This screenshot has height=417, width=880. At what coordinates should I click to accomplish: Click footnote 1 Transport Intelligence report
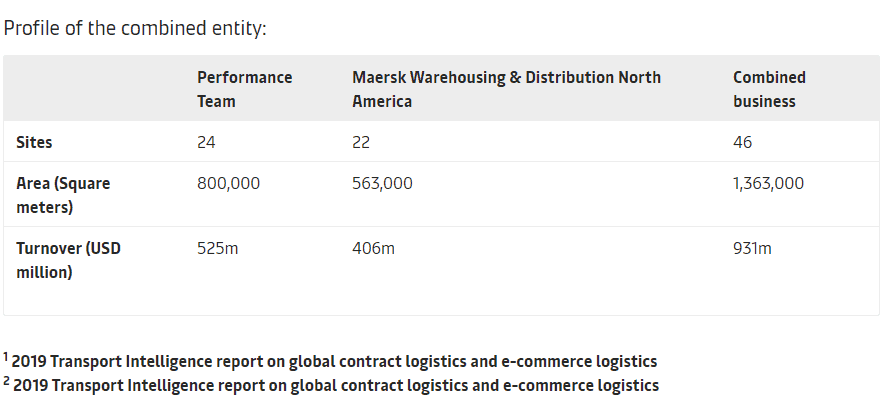click(x=334, y=361)
